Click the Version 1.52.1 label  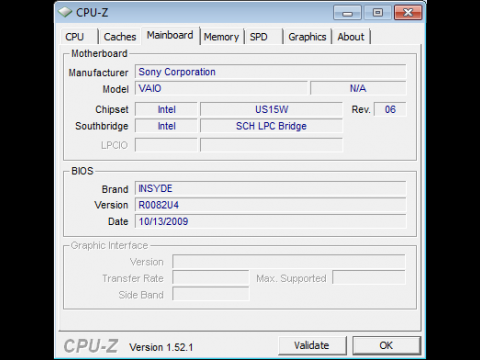point(161,347)
